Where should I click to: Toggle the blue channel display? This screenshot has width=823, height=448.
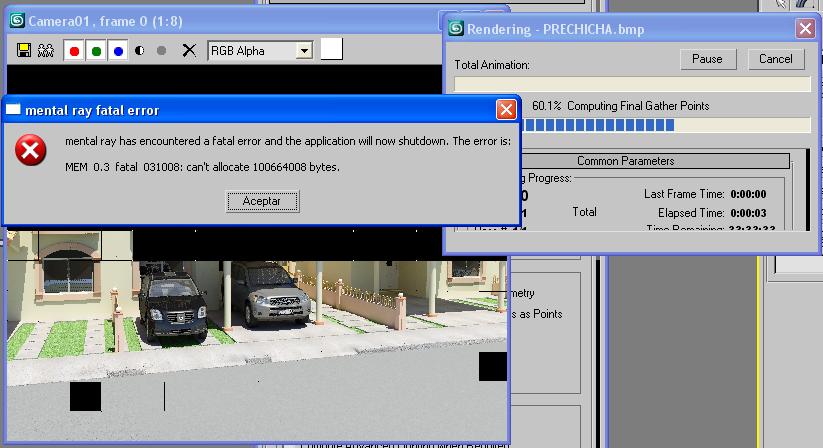click(118, 51)
